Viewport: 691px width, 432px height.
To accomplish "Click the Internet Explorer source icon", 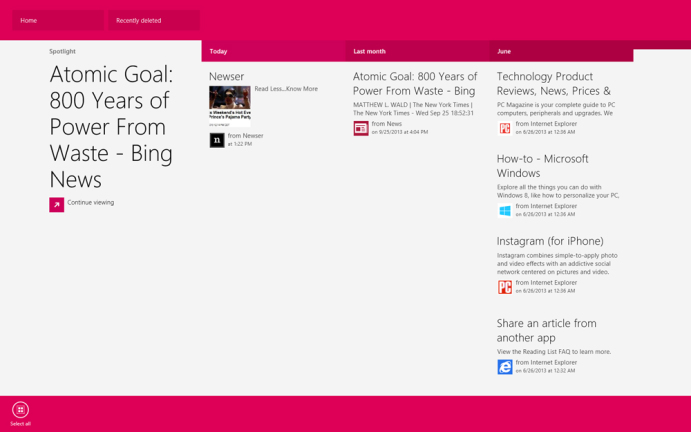I will point(505,367).
